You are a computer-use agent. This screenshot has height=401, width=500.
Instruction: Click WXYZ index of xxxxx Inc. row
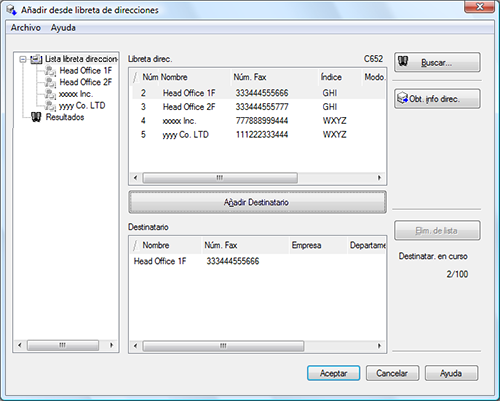tap(334, 121)
